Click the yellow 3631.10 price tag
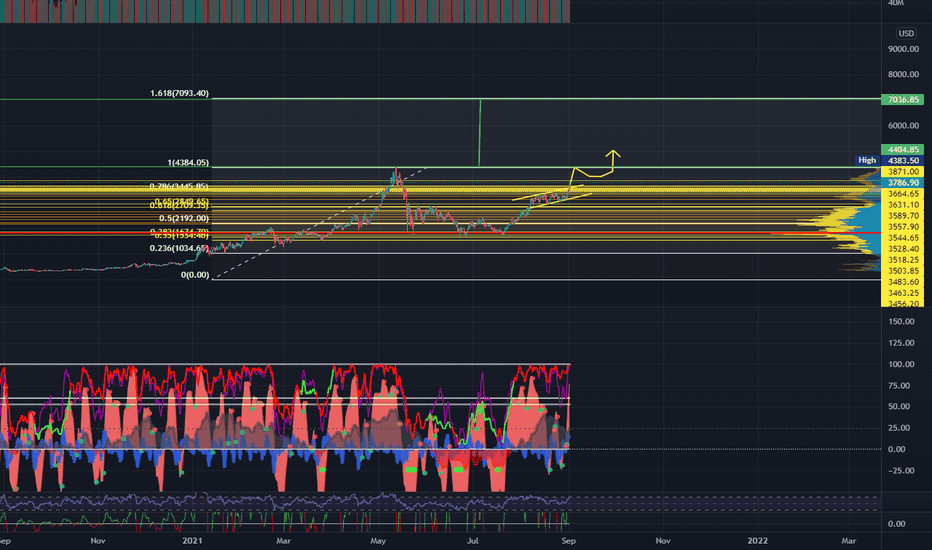 pyautogui.click(x=902, y=205)
